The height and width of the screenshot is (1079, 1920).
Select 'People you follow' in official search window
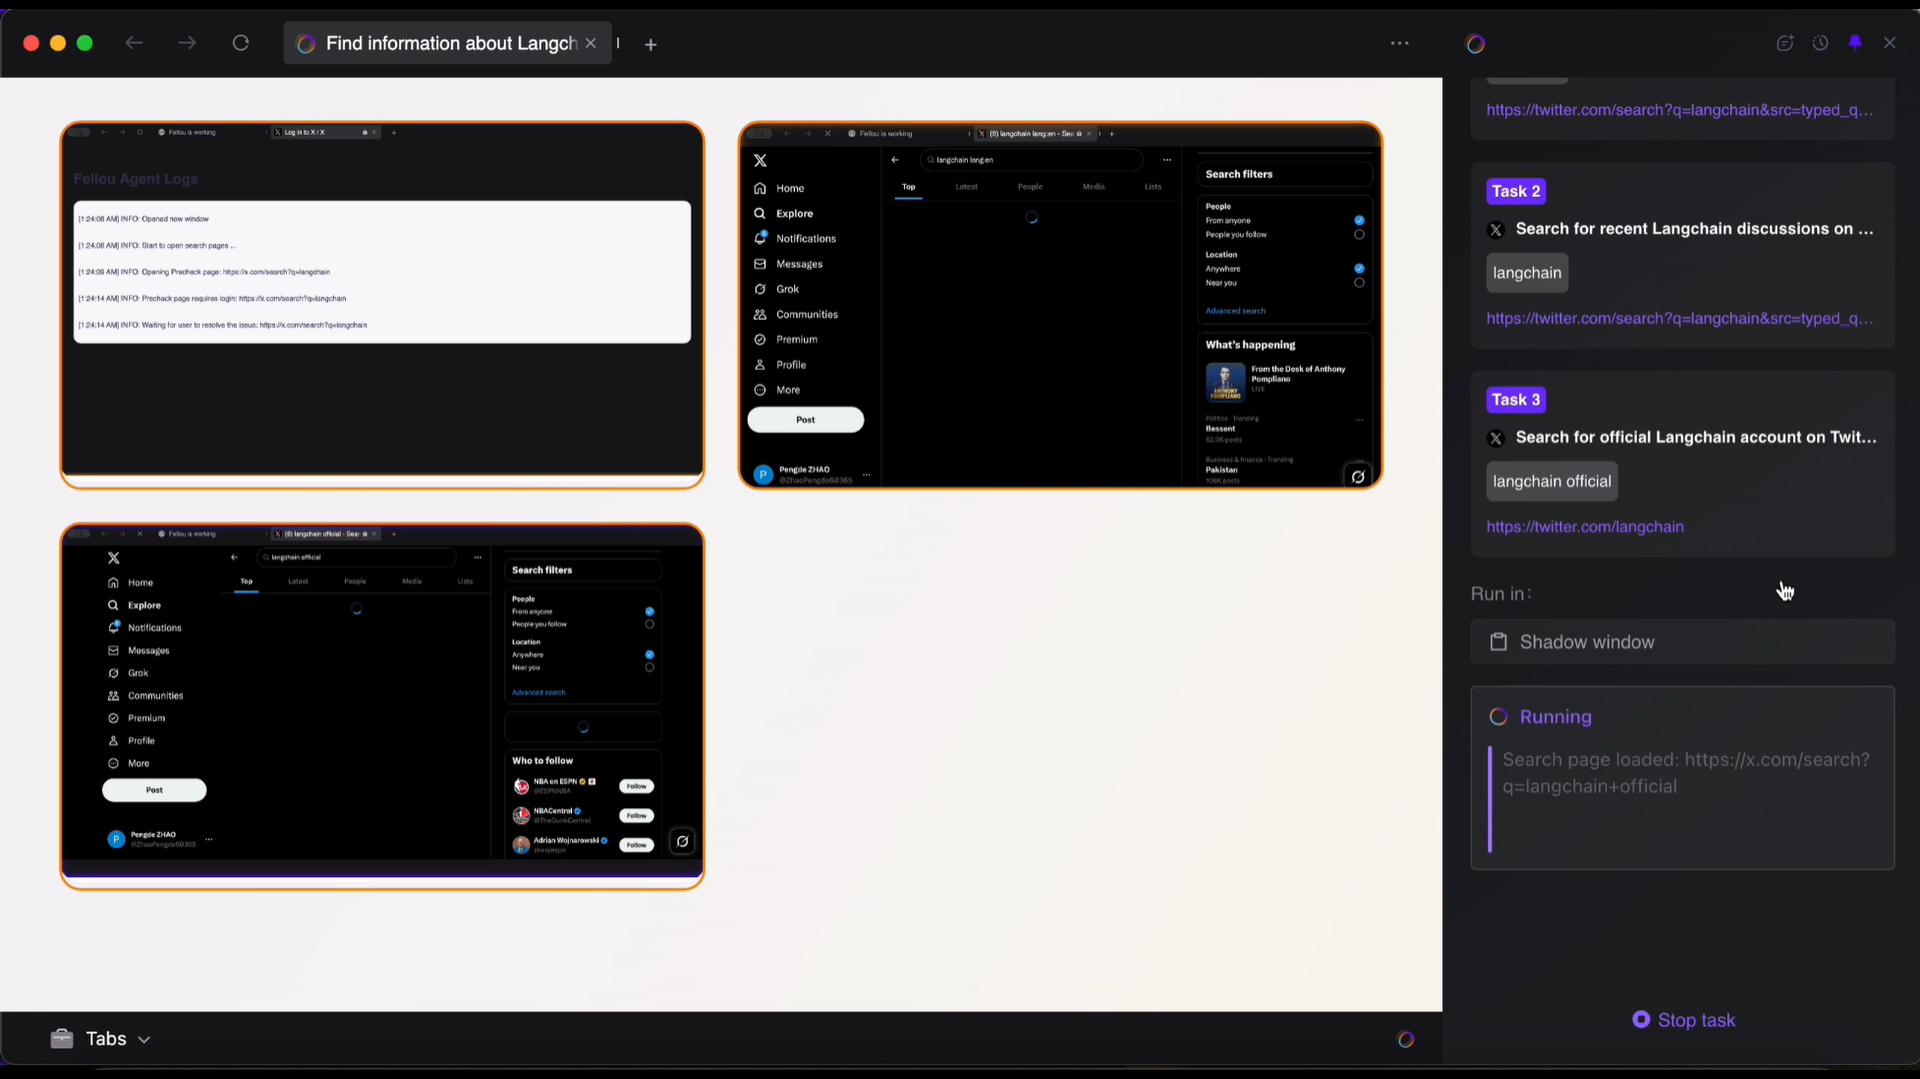click(650, 624)
